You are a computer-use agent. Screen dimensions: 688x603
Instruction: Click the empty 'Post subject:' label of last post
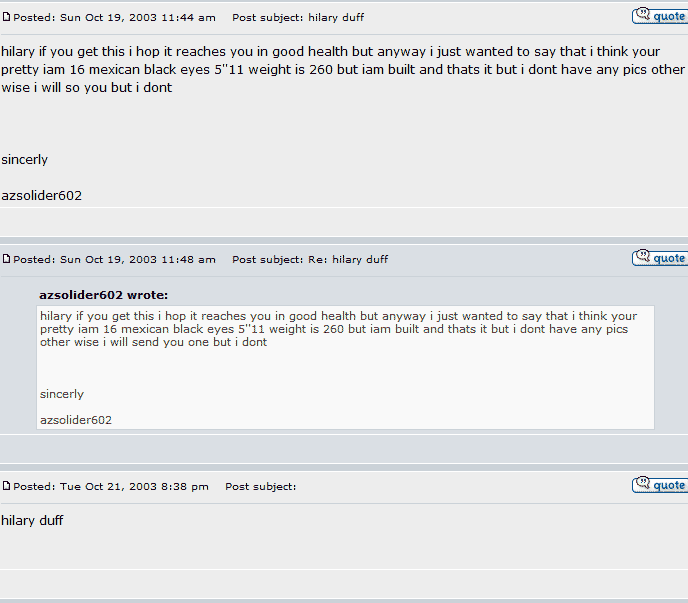tap(261, 486)
